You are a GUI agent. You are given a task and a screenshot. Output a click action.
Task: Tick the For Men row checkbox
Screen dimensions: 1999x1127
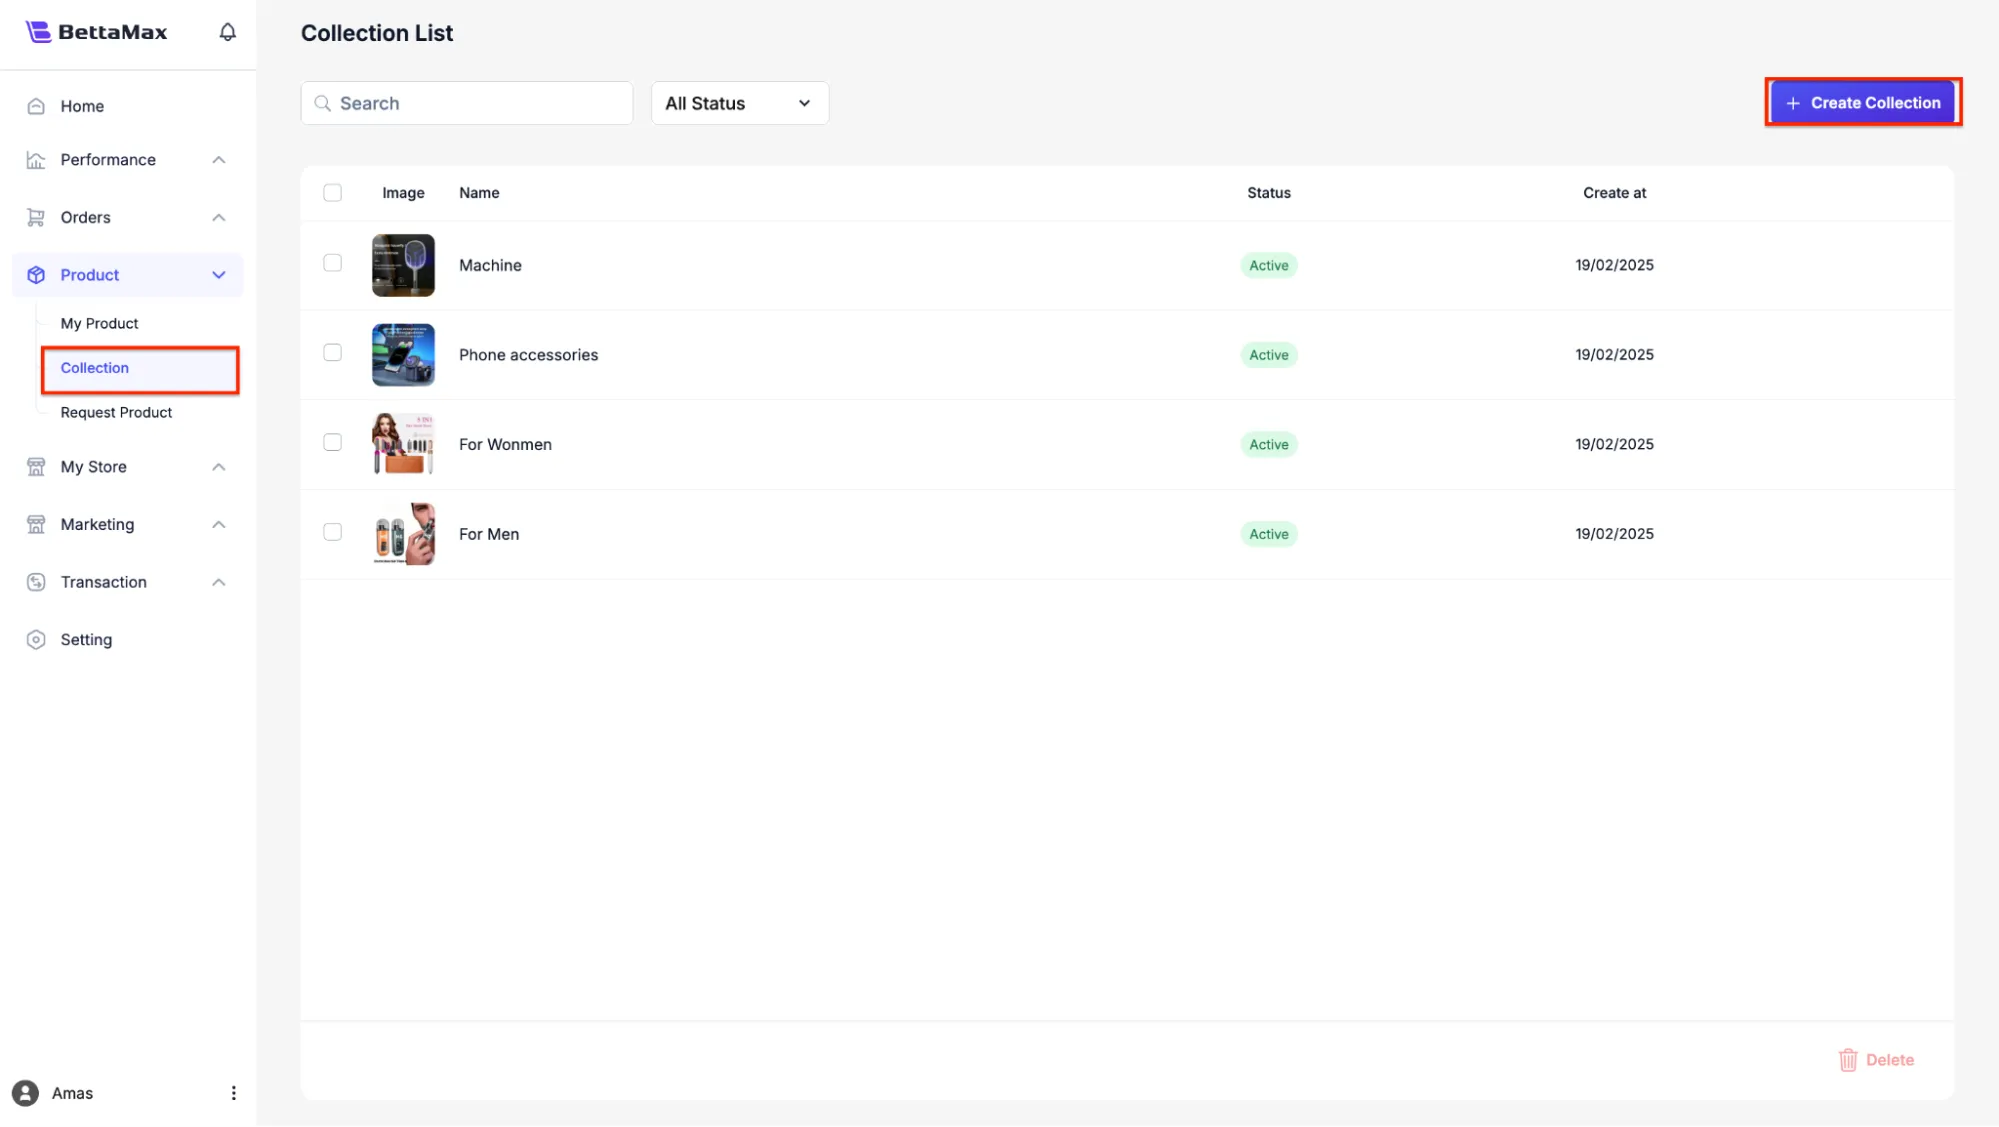[332, 532]
